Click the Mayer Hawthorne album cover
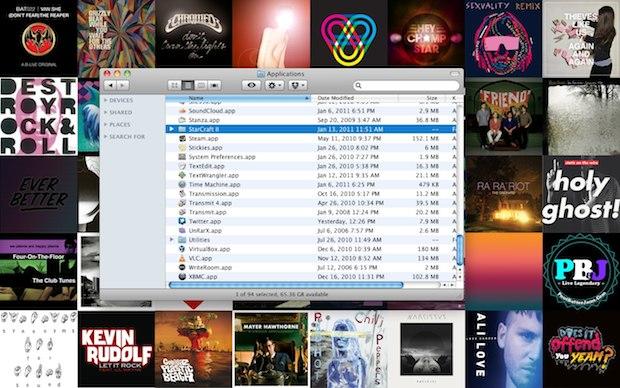Screen dimensions: 620x388 pos(271,349)
